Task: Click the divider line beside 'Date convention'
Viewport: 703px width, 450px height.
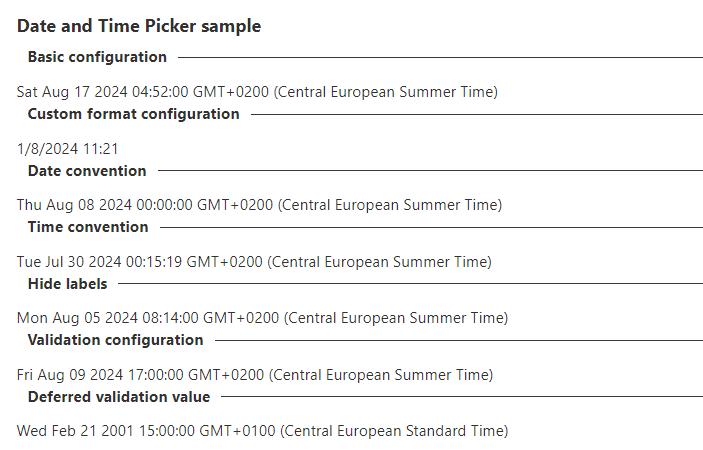Action: point(430,171)
